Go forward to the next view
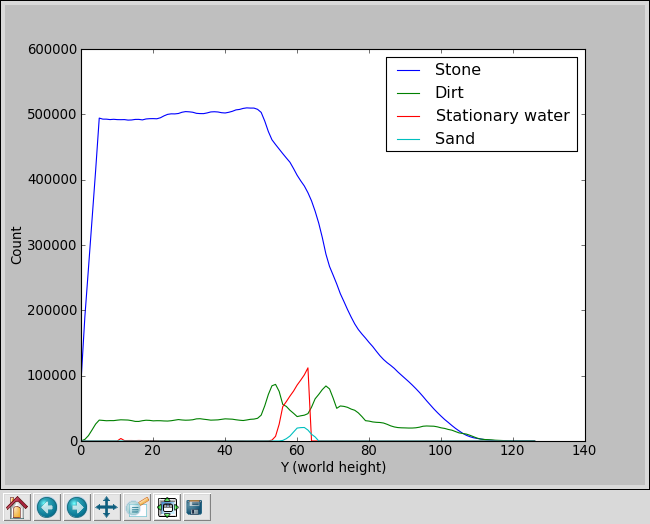 [77, 507]
